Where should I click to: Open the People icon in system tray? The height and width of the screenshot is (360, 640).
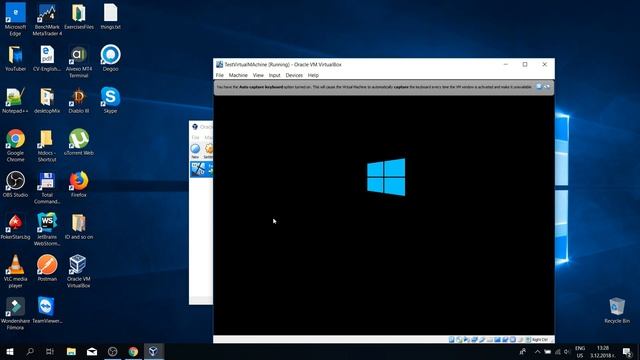coord(523,351)
